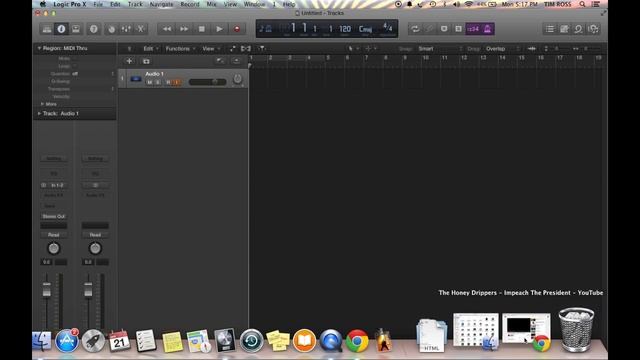Open the Snap Smart dropdown
The image size is (640, 360).
(x=441, y=49)
